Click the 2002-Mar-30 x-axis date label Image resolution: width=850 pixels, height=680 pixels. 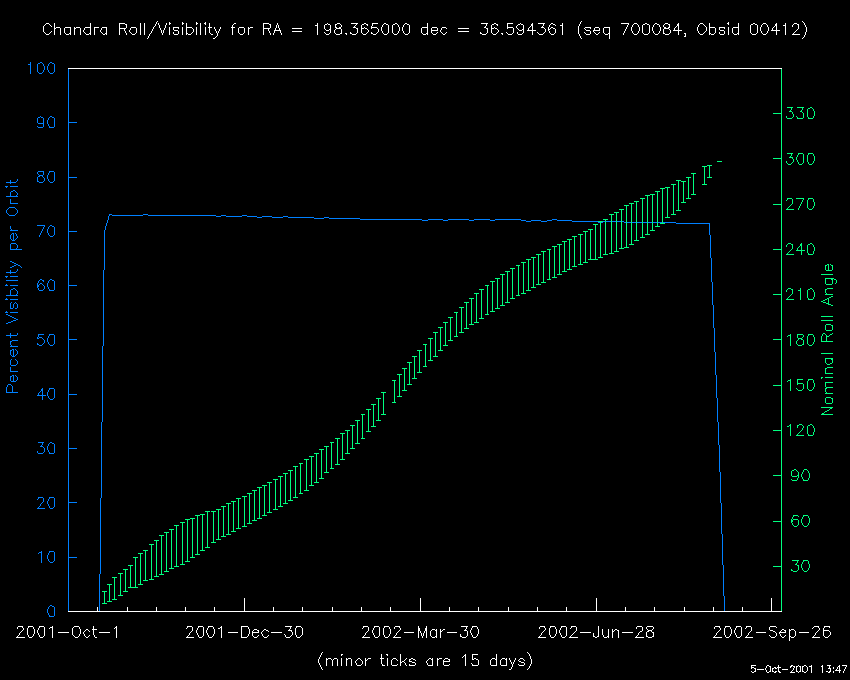tap(421, 632)
